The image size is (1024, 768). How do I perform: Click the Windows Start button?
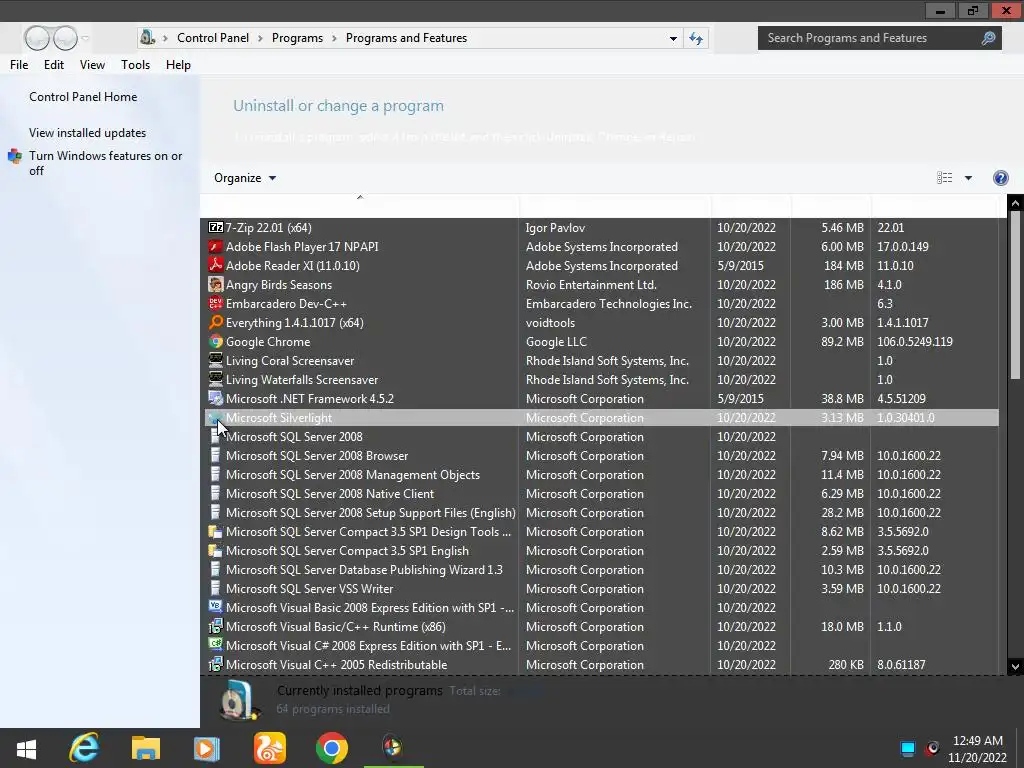tap(26, 748)
